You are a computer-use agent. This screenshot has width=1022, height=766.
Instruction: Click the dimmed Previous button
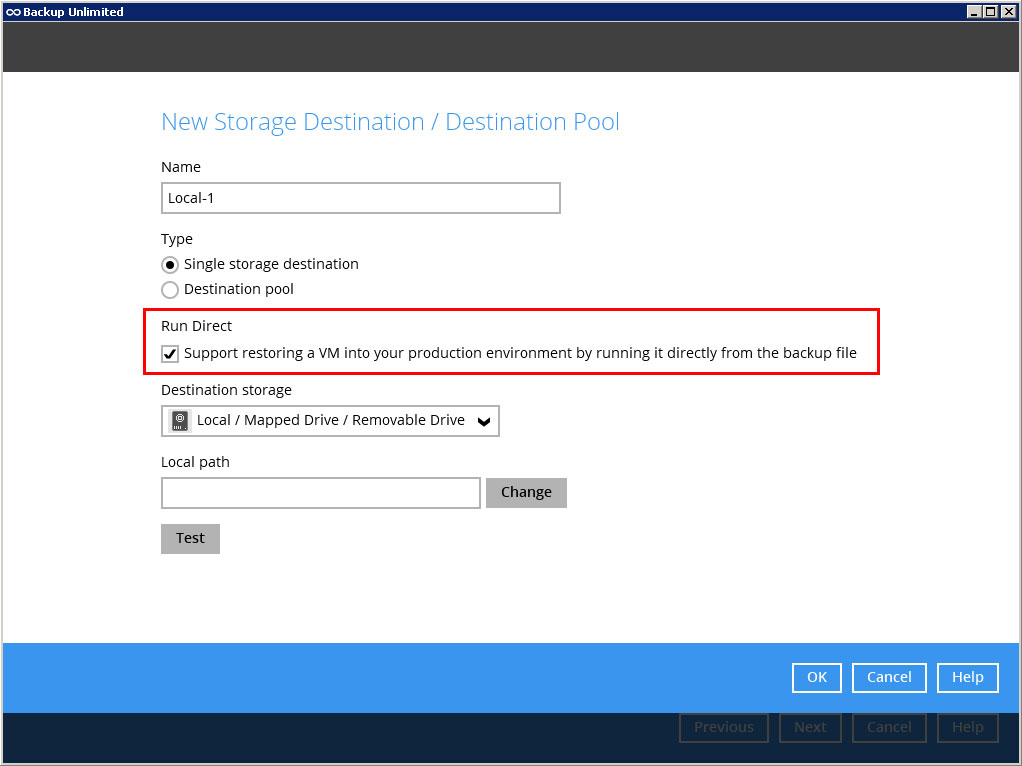pyautogui.click(x=723, y=728)
